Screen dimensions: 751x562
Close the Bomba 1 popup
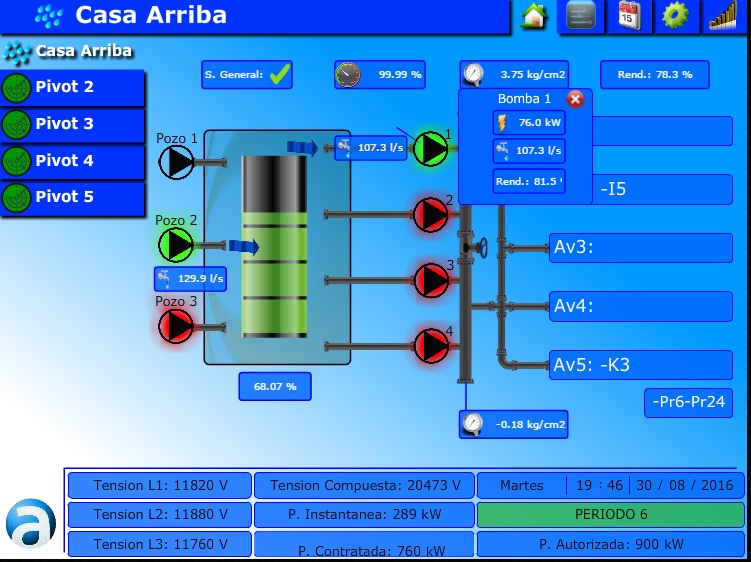coord(575,99)
